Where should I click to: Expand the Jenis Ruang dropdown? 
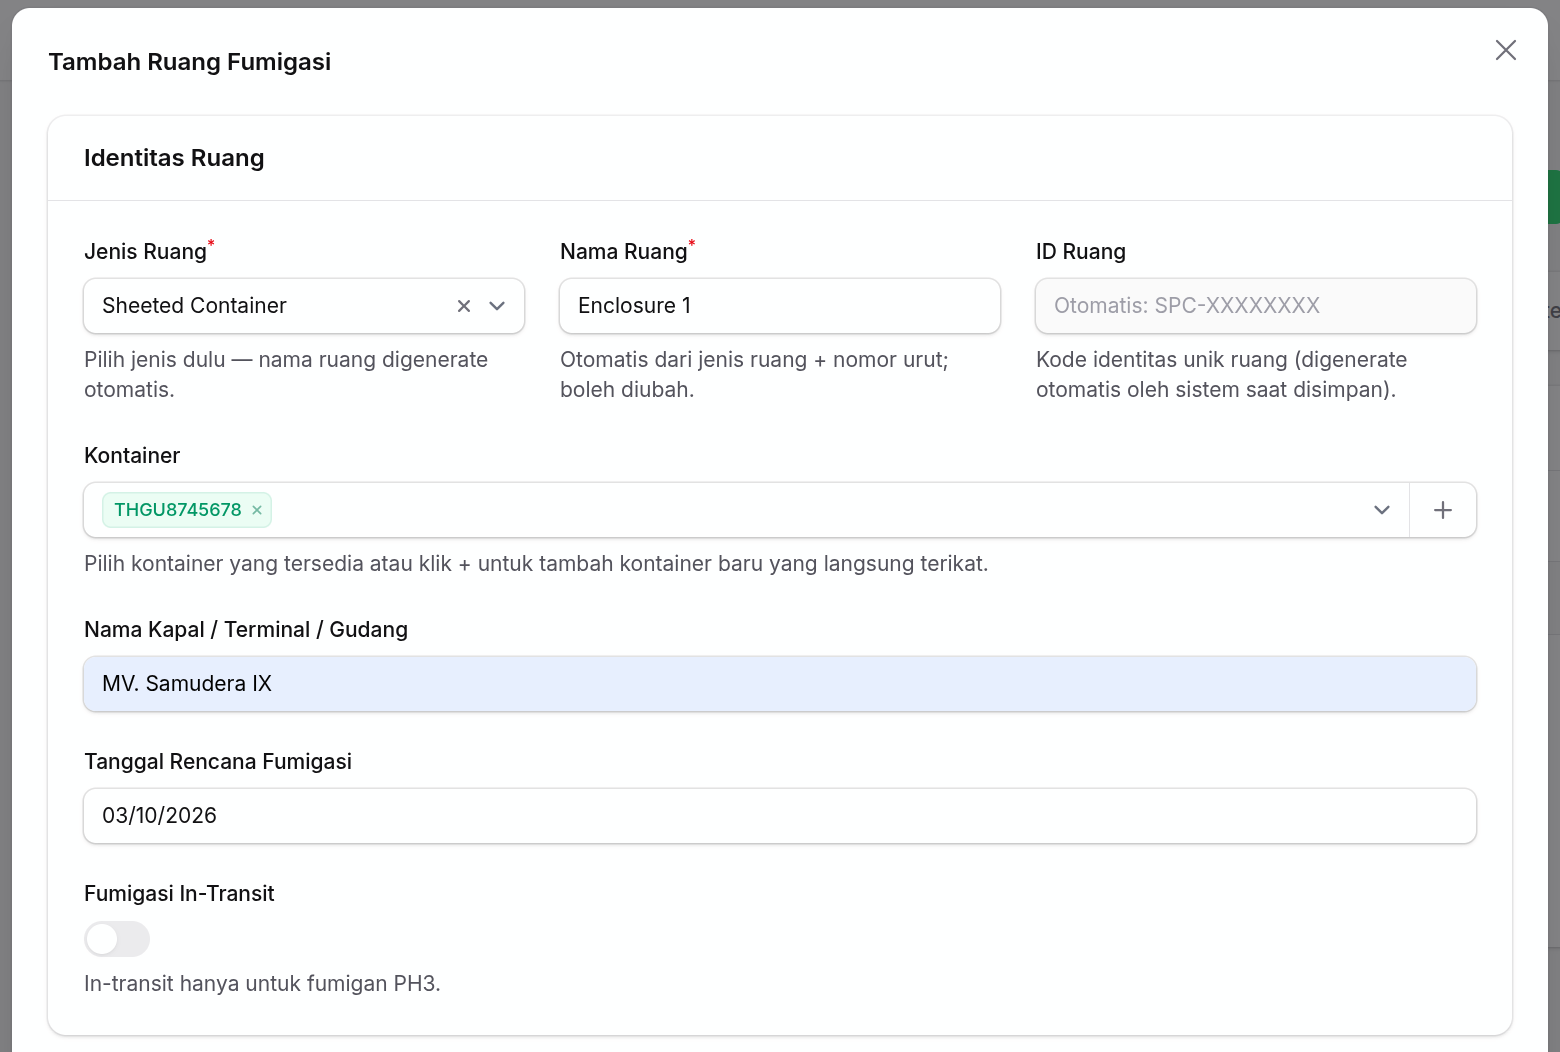pos(497,306)
